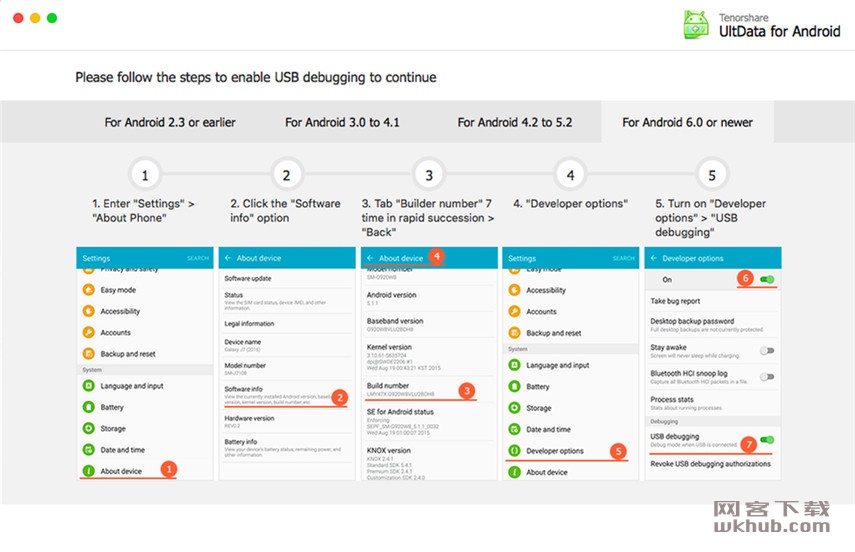Select the step 1 circle indicator
The height and width of the screenshot is (552, 855).
pyautogui.click(x=144, y=175)
